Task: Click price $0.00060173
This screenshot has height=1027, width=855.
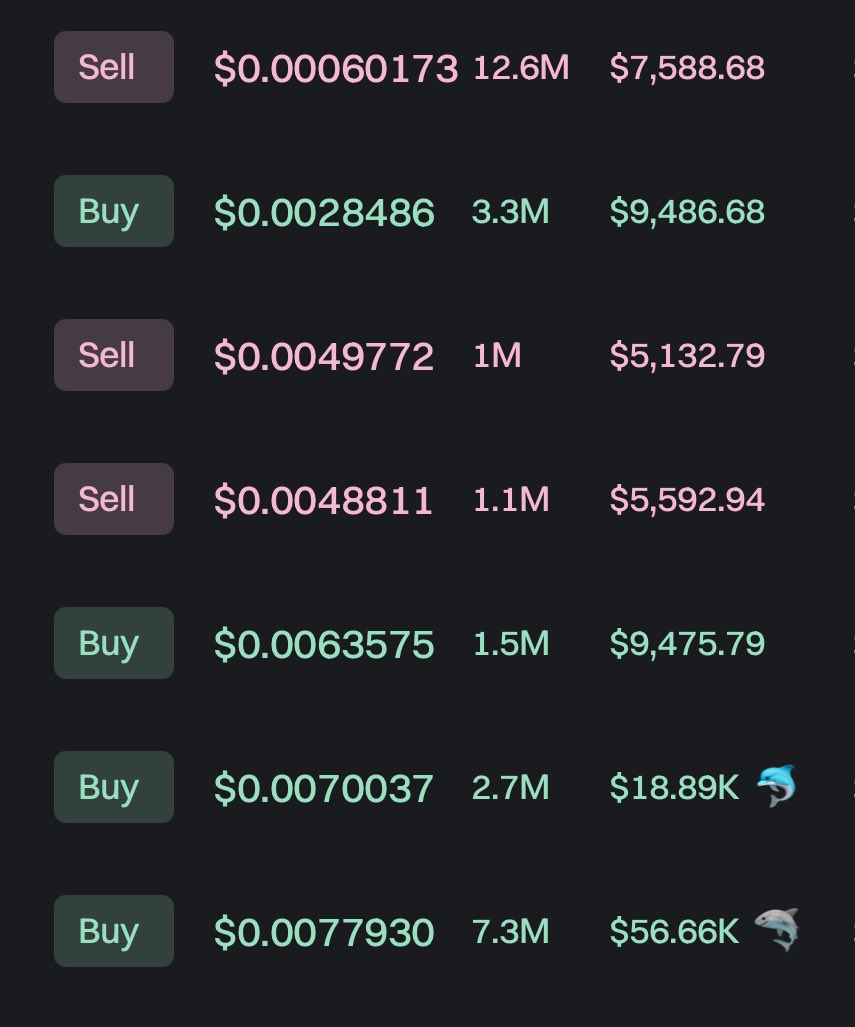Action: point(336,69)
